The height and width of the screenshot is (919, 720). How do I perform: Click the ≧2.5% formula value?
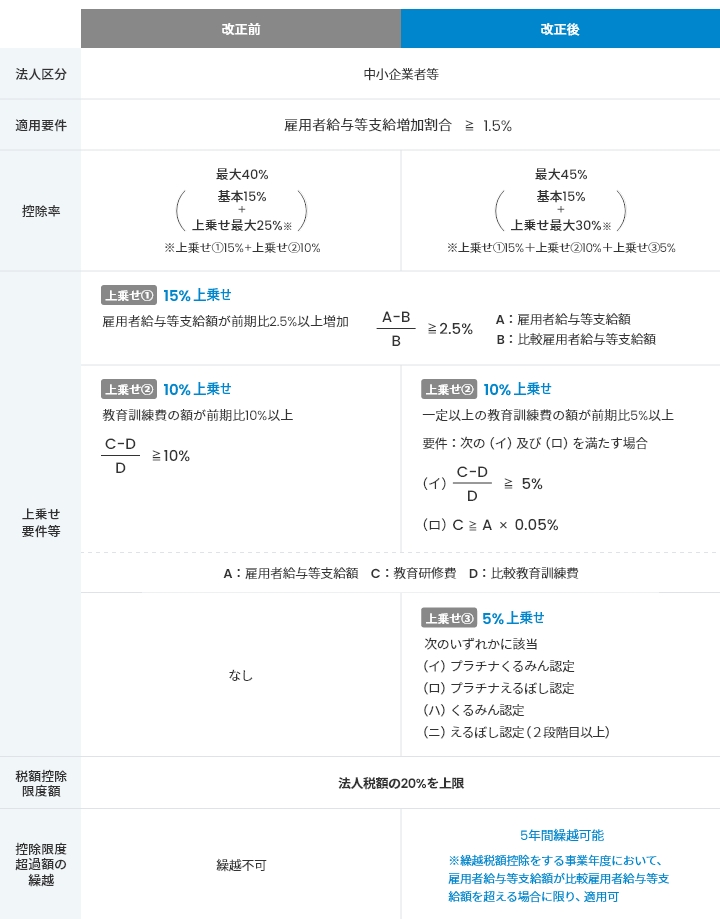coord(450,329)
